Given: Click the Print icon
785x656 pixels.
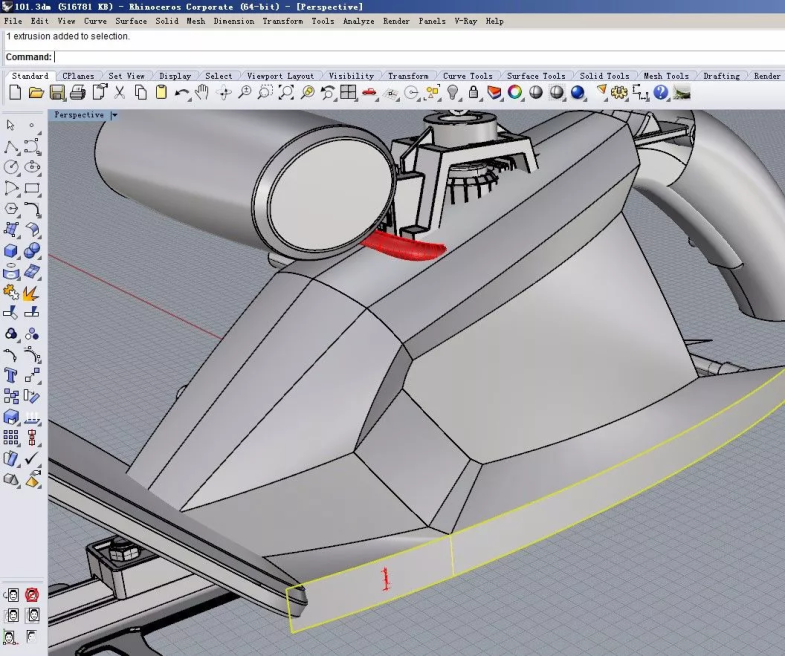Looking at the screenshot, I should pos(78,92).
